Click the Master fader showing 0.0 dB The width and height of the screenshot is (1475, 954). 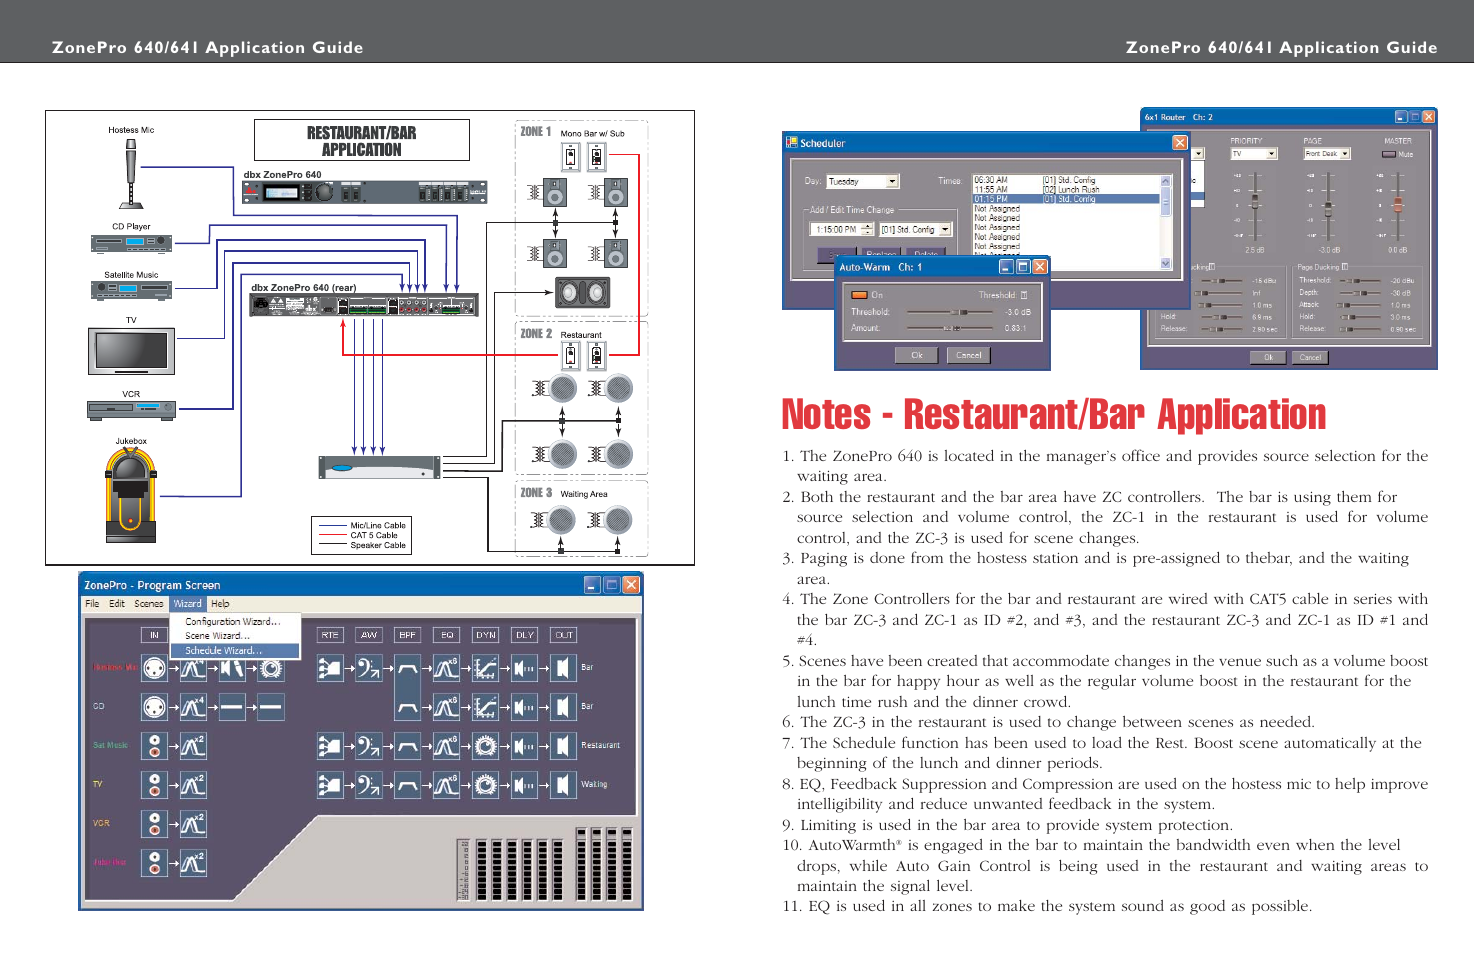pos(1398,204)
